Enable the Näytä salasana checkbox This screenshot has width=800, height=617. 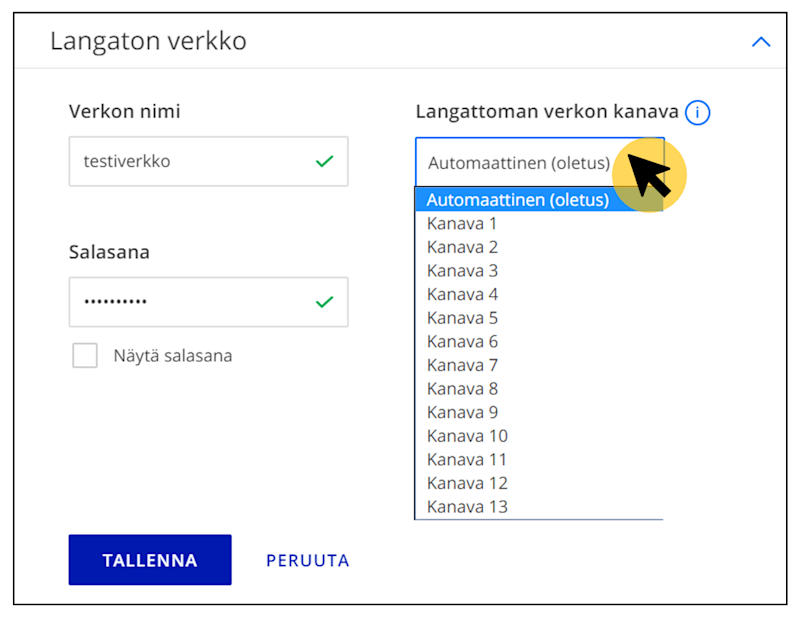pyautogui.click(x=85, y=355)
